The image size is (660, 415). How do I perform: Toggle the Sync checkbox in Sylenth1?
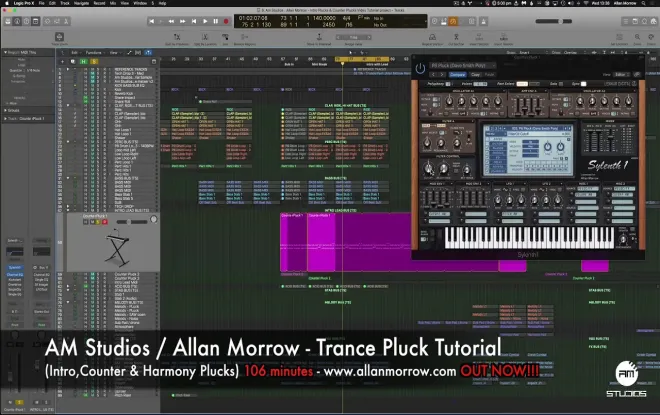point(583,84)
